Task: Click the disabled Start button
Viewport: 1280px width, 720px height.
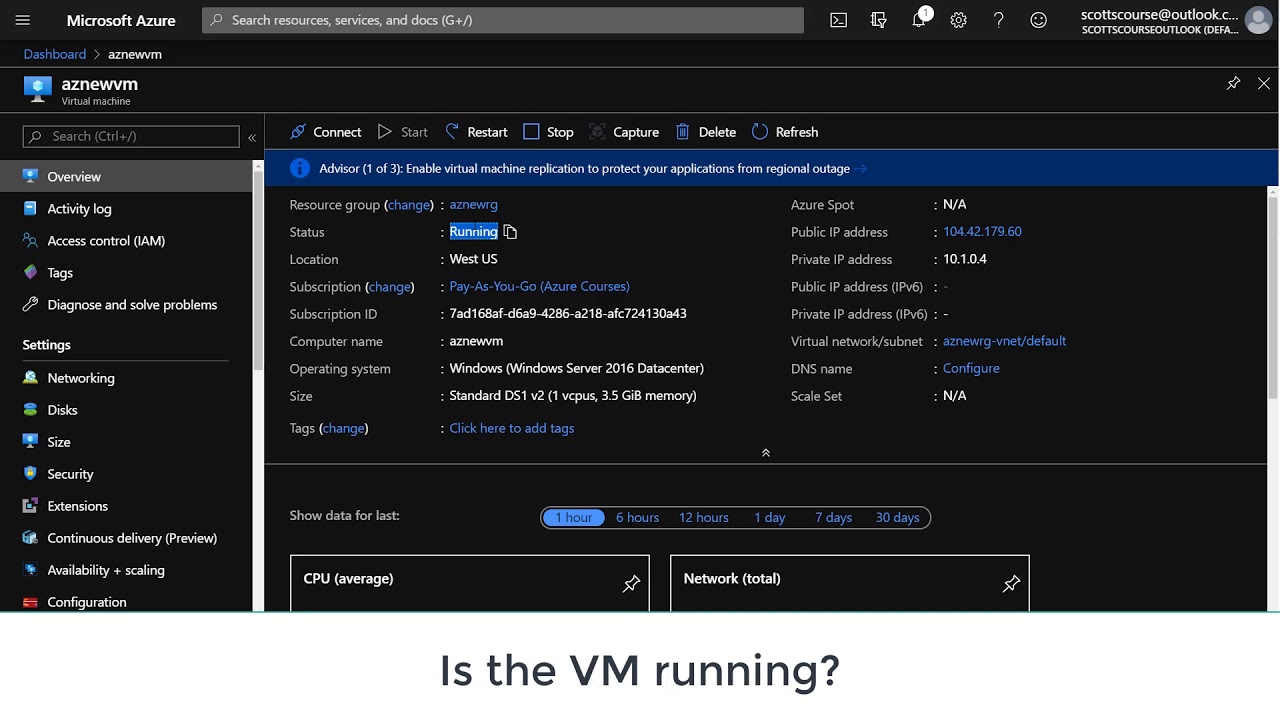Action: pyautogui.click(x=402, y=132)
